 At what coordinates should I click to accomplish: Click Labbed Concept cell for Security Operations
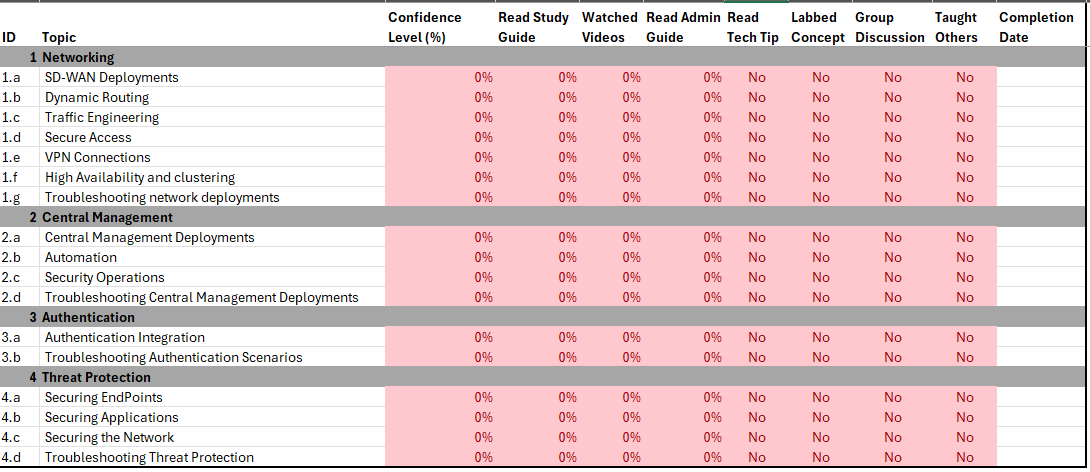tap(820, 277)
